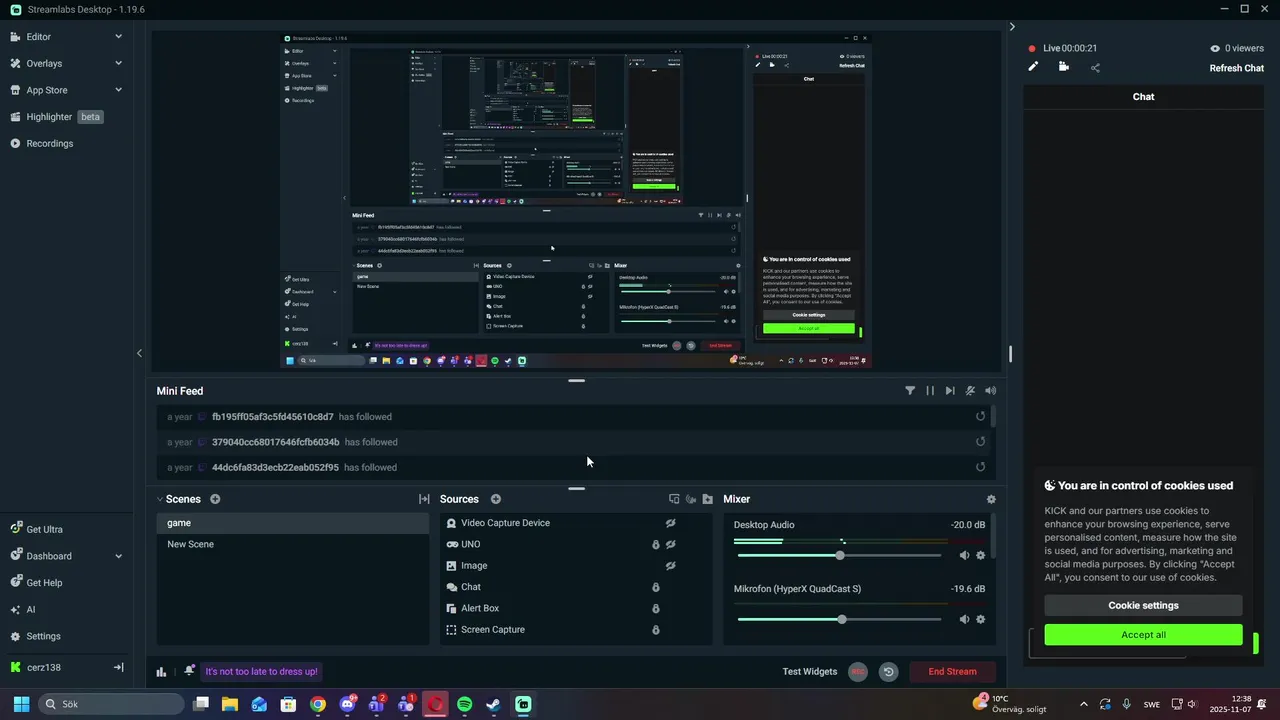Open the scene transitions icon
1280x720 pixels.
pos(424,499)
